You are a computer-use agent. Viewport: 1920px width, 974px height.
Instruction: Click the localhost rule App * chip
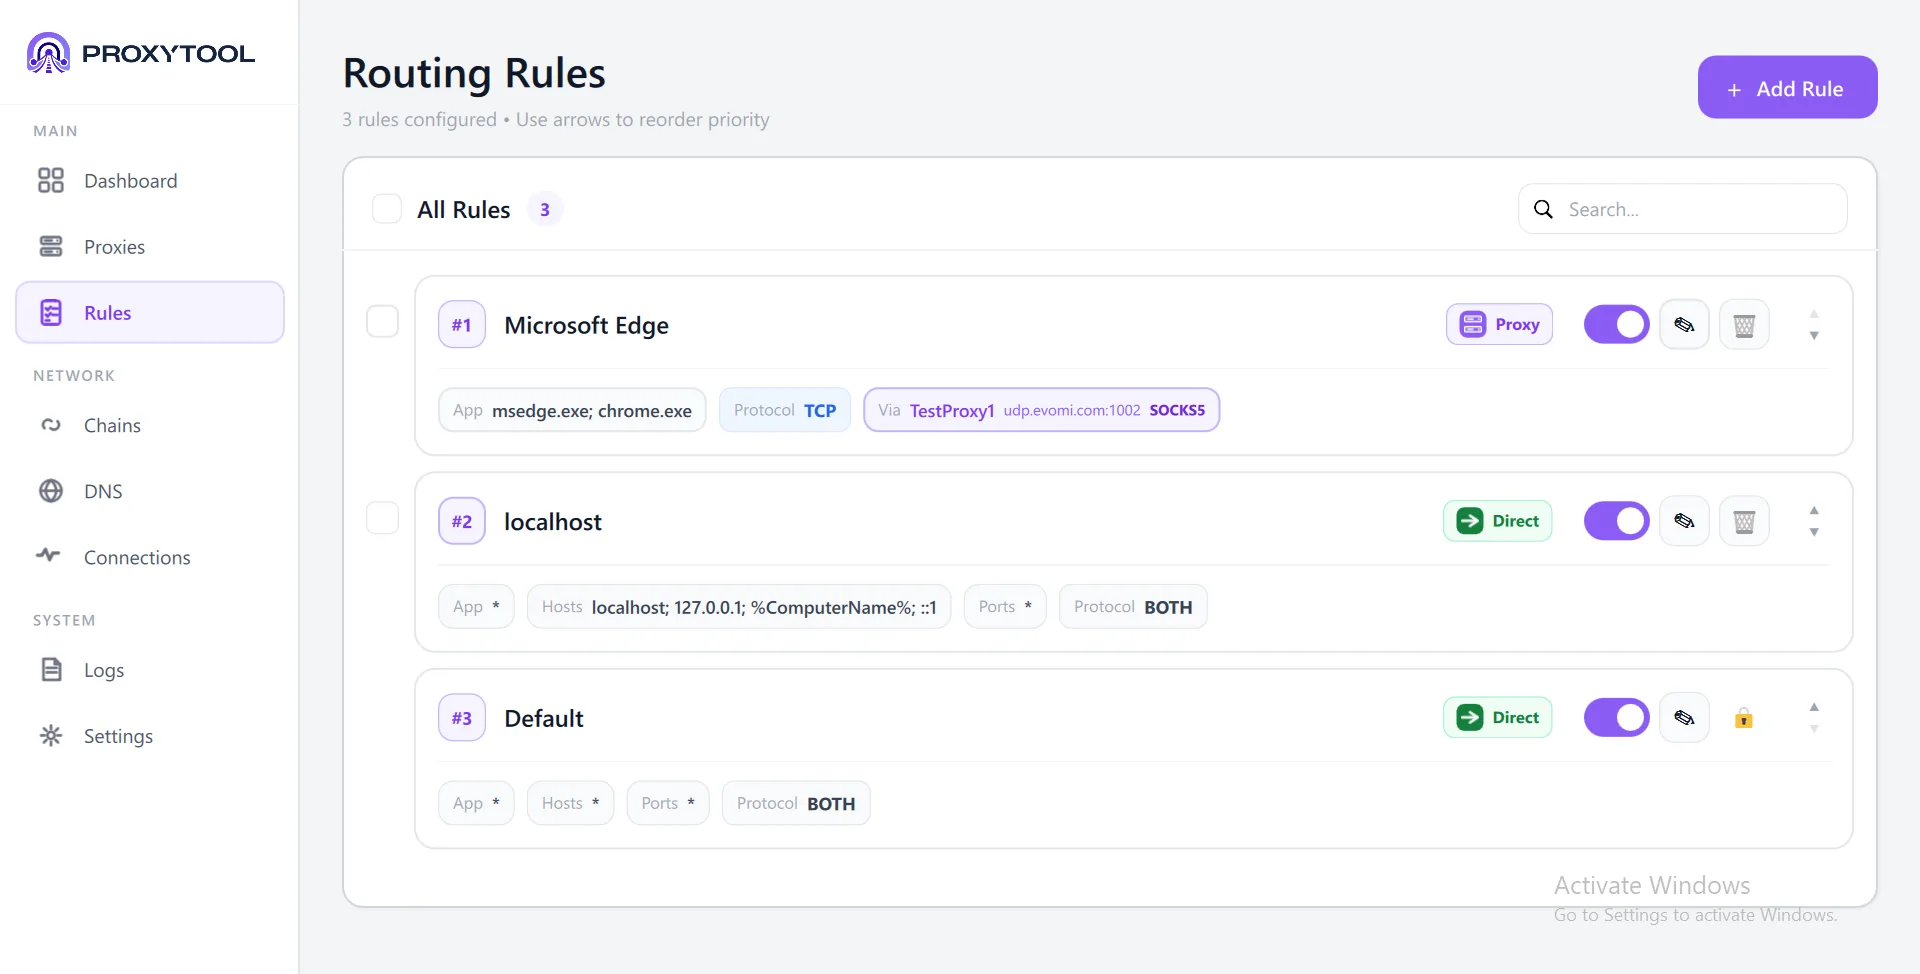476,607
